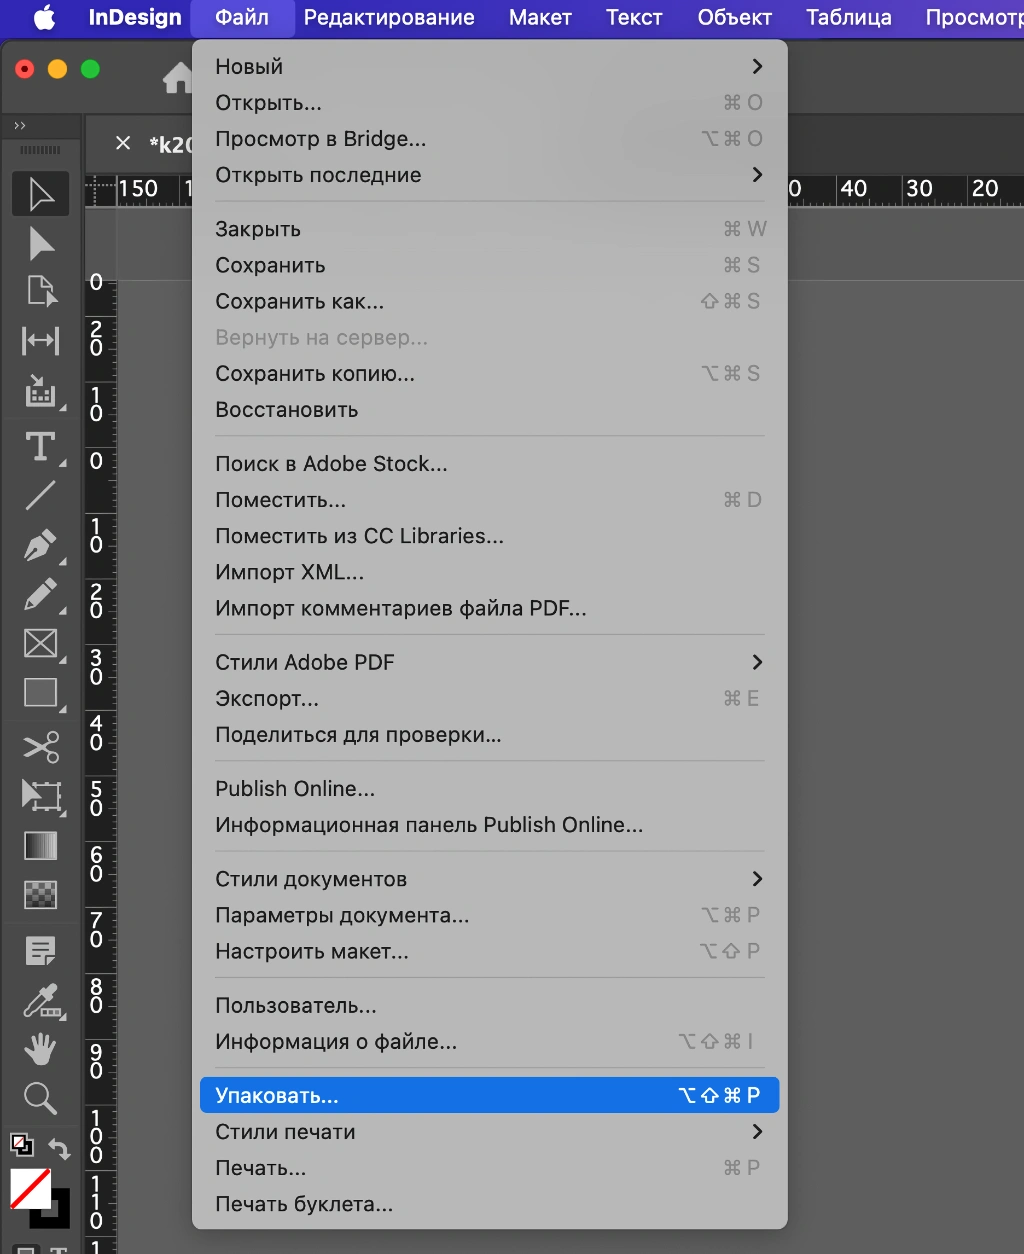Expand Стили печати submenu
The image size is (1024, 1254).
point(490,1132)
